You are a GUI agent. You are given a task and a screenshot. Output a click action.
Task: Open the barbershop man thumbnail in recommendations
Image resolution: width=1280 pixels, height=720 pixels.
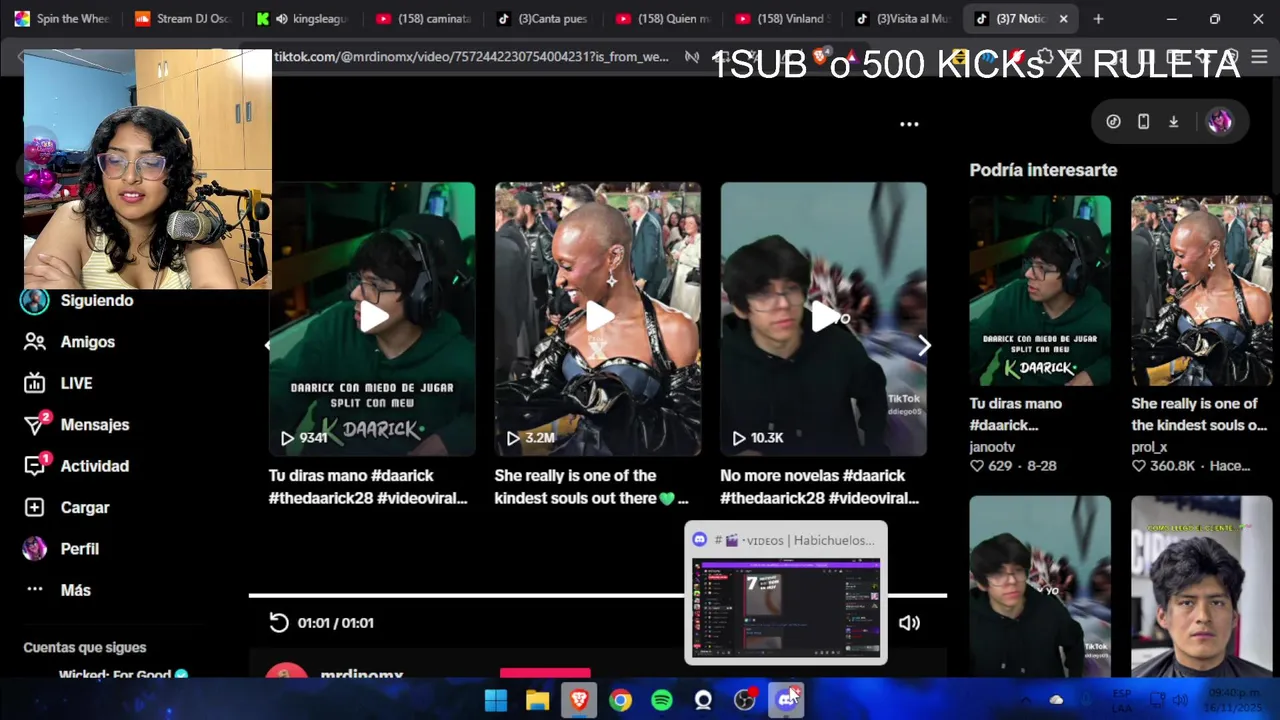(1202, 587)
